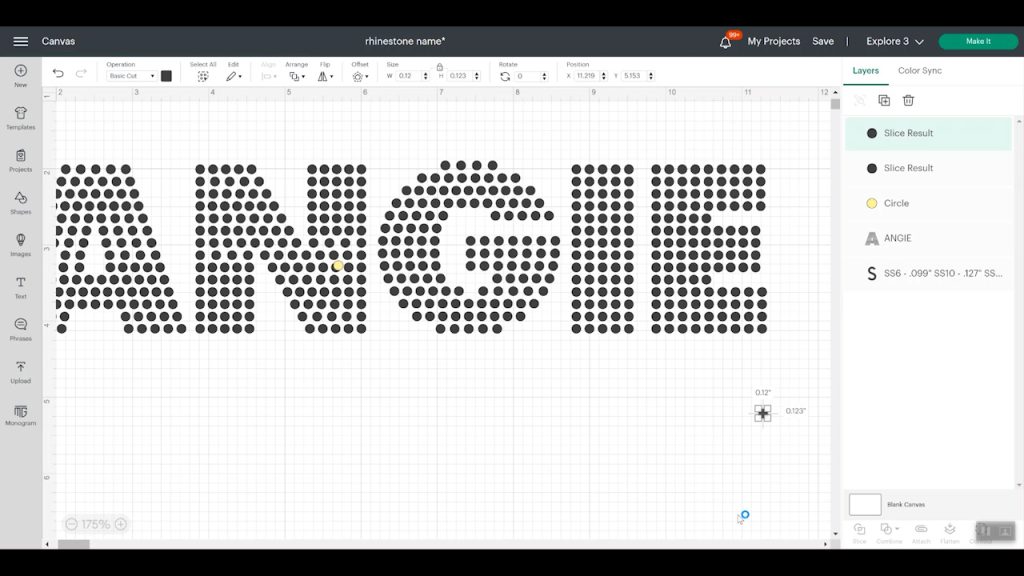Click the Group/Ungroup icon in Layers panel
Image resolution: width=1024 pixels, height=576 pixels.
(x=859, y=100)
